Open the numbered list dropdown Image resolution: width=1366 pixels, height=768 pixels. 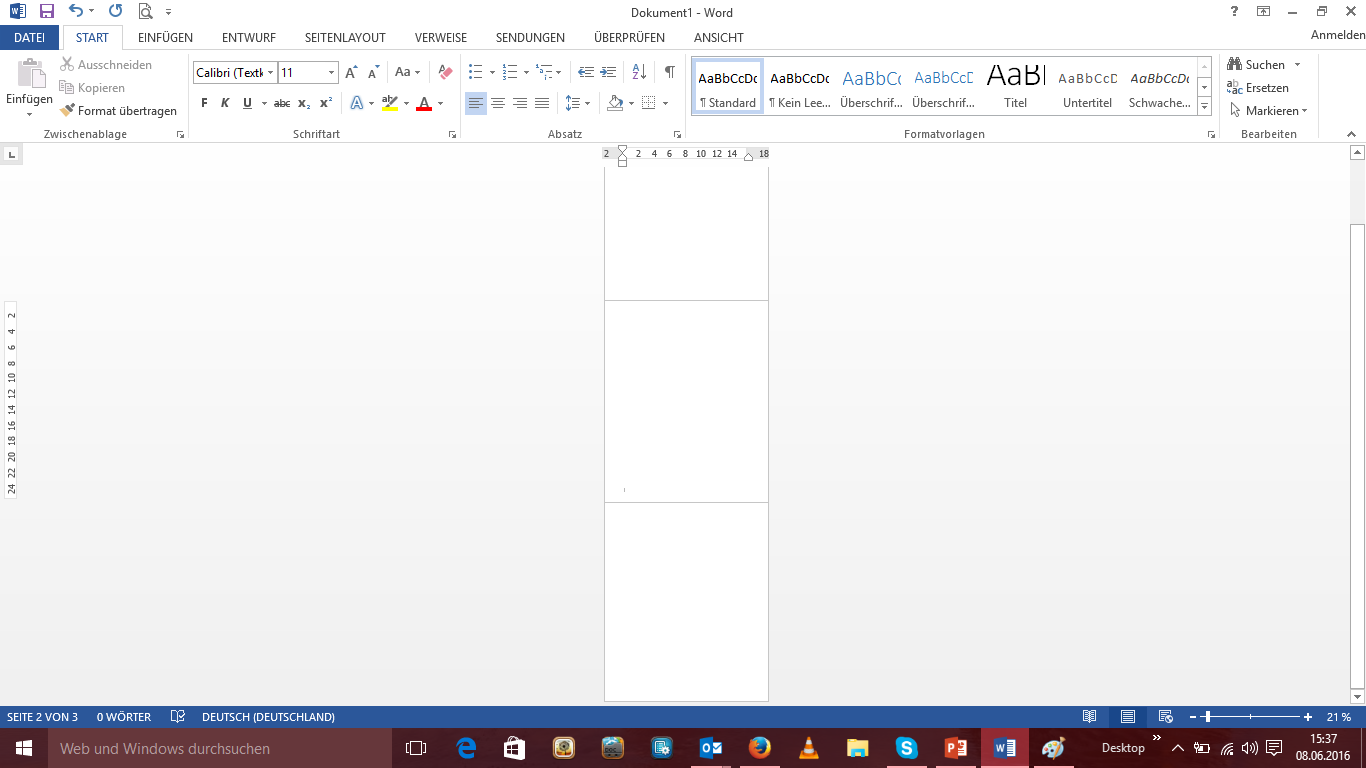[x=527, y=73]
